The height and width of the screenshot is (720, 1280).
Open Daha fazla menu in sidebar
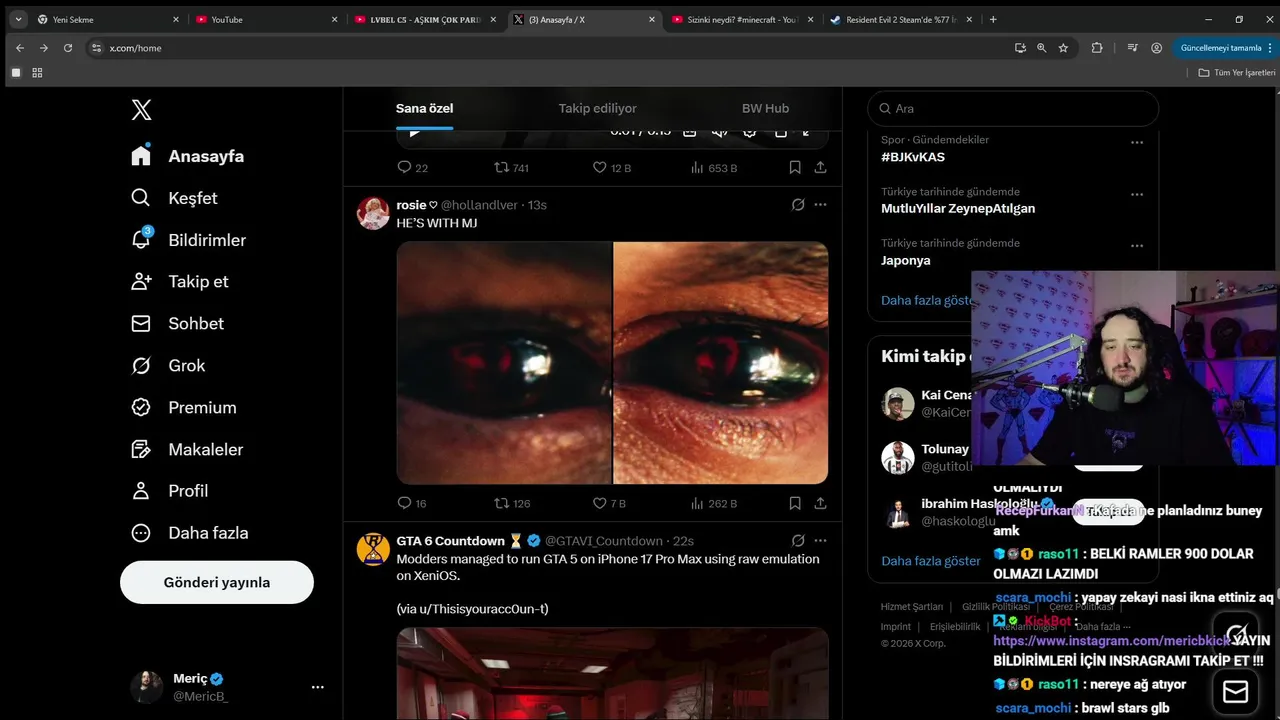pyautogui.click(x=190, y=533)
